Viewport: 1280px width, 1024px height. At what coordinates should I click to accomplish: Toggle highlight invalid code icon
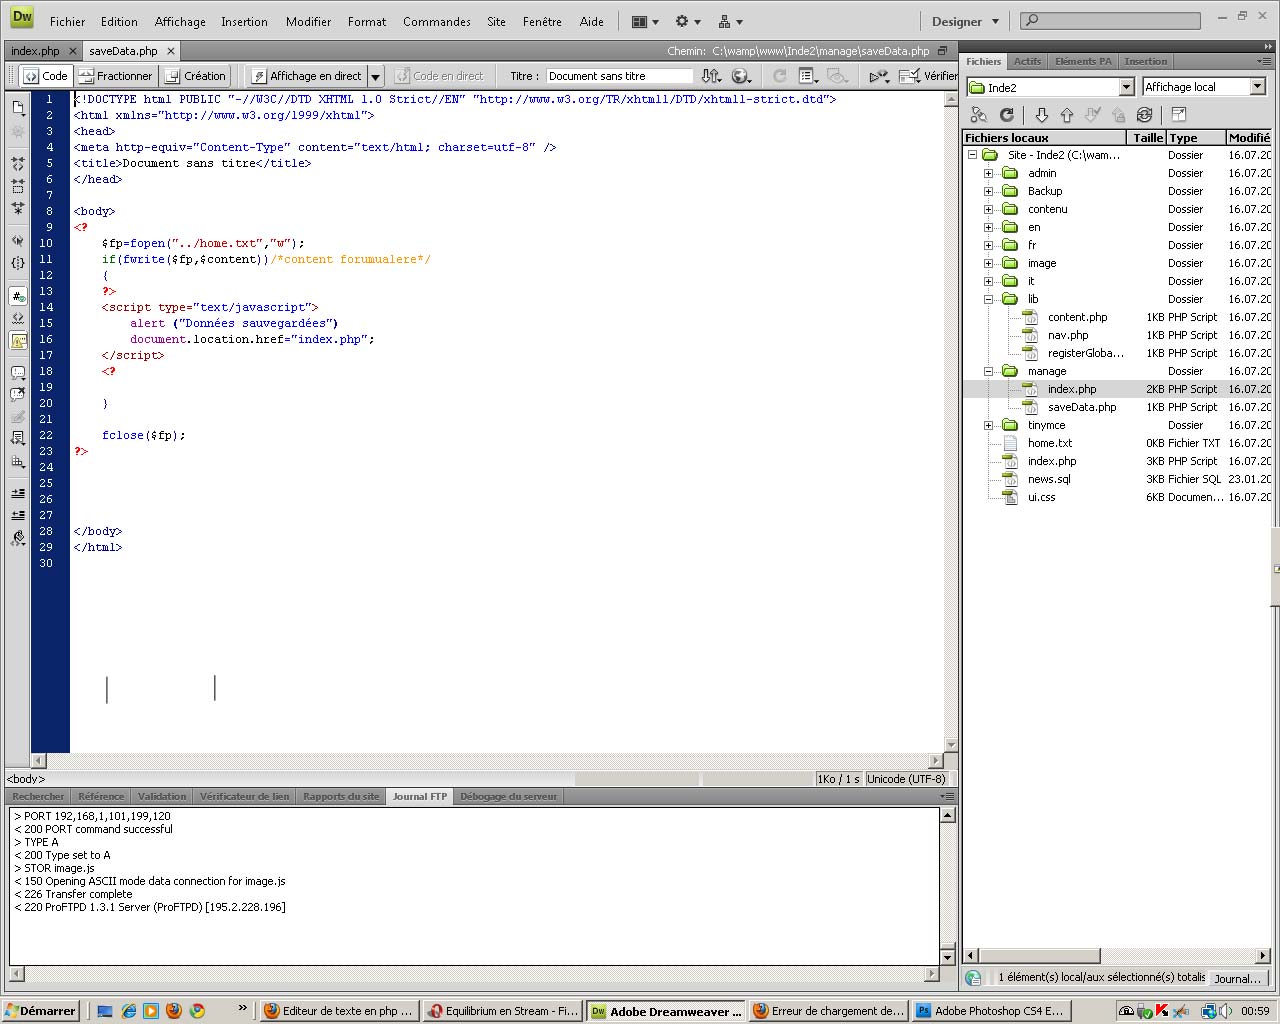pos(18,319)
